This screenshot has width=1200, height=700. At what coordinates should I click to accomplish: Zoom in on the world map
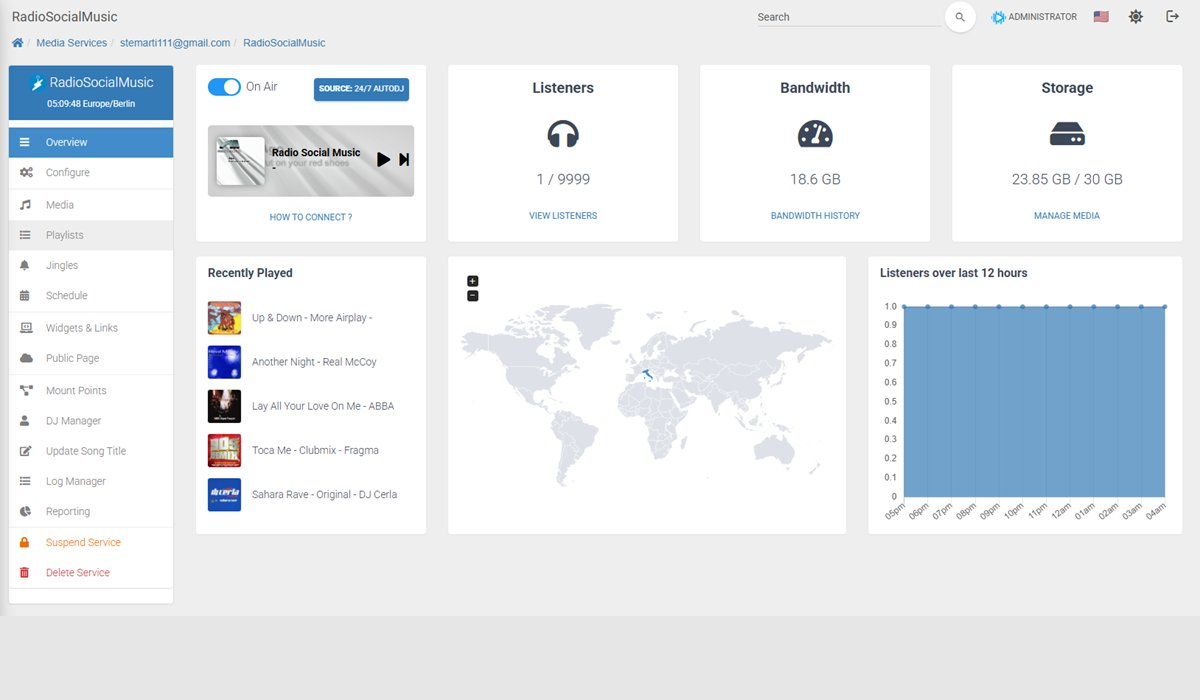click(x=473, y=281)
